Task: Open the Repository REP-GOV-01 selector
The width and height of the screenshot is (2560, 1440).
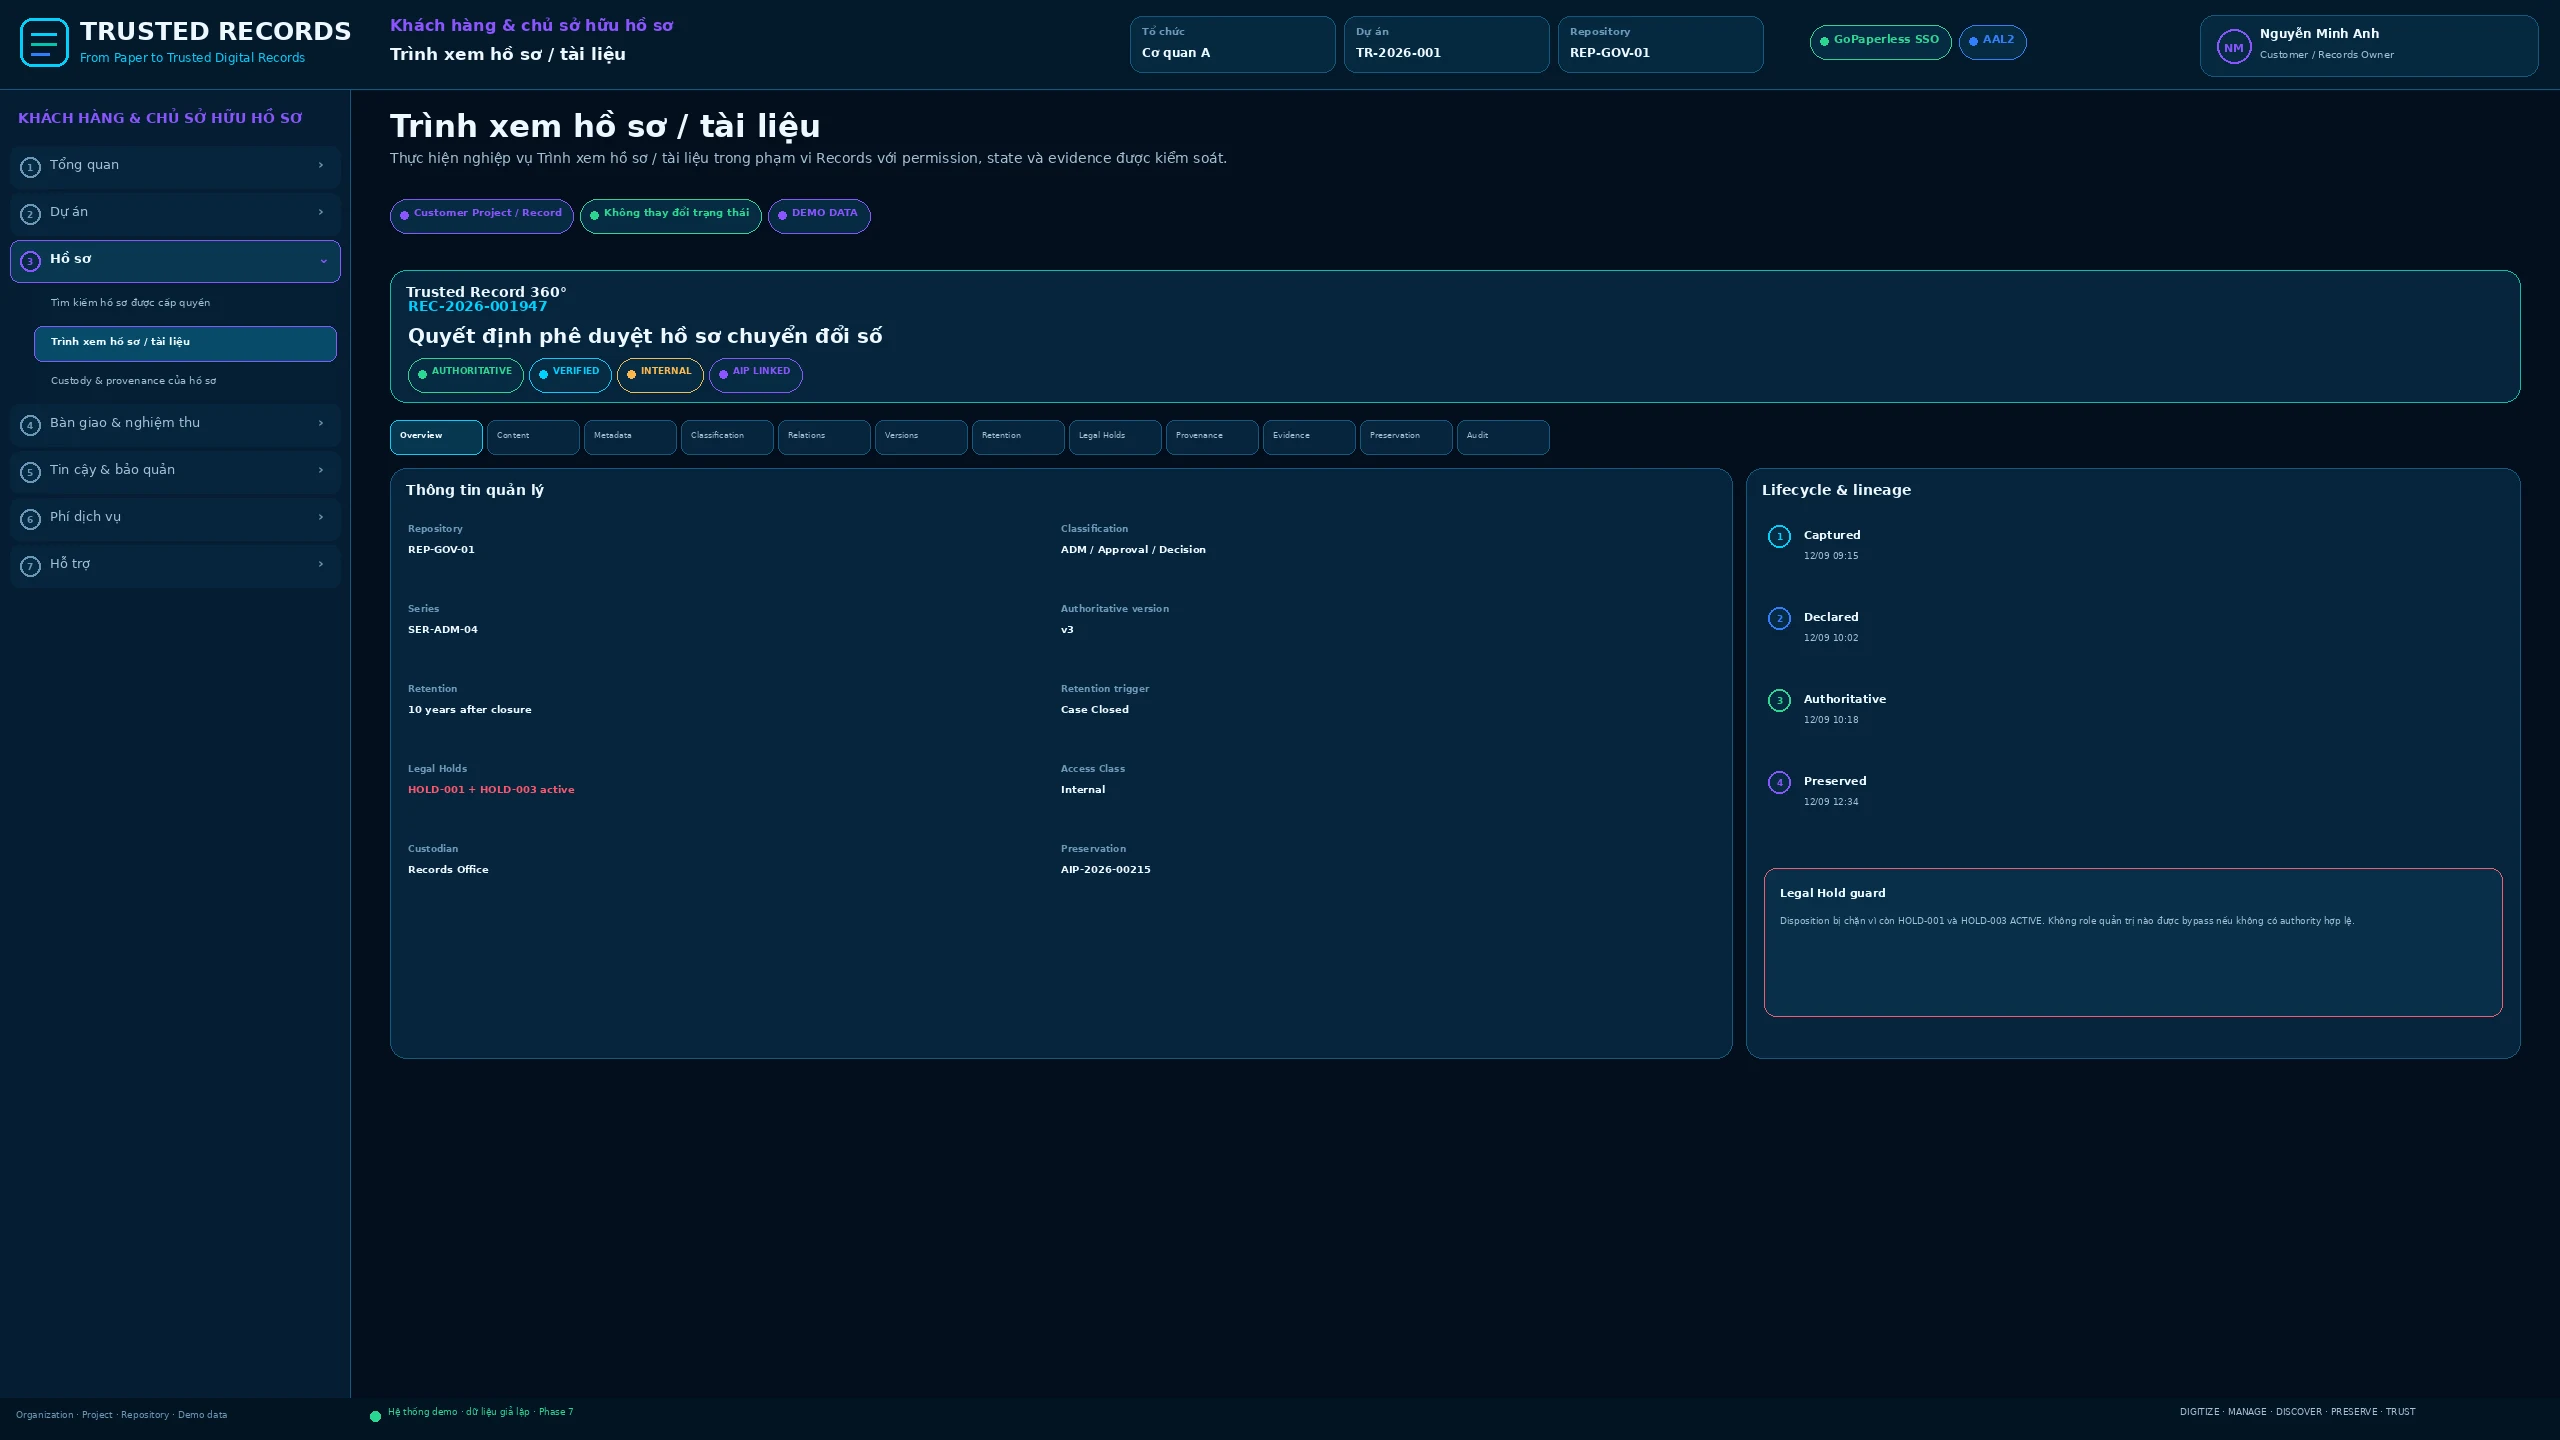Action: (1660, 44)
